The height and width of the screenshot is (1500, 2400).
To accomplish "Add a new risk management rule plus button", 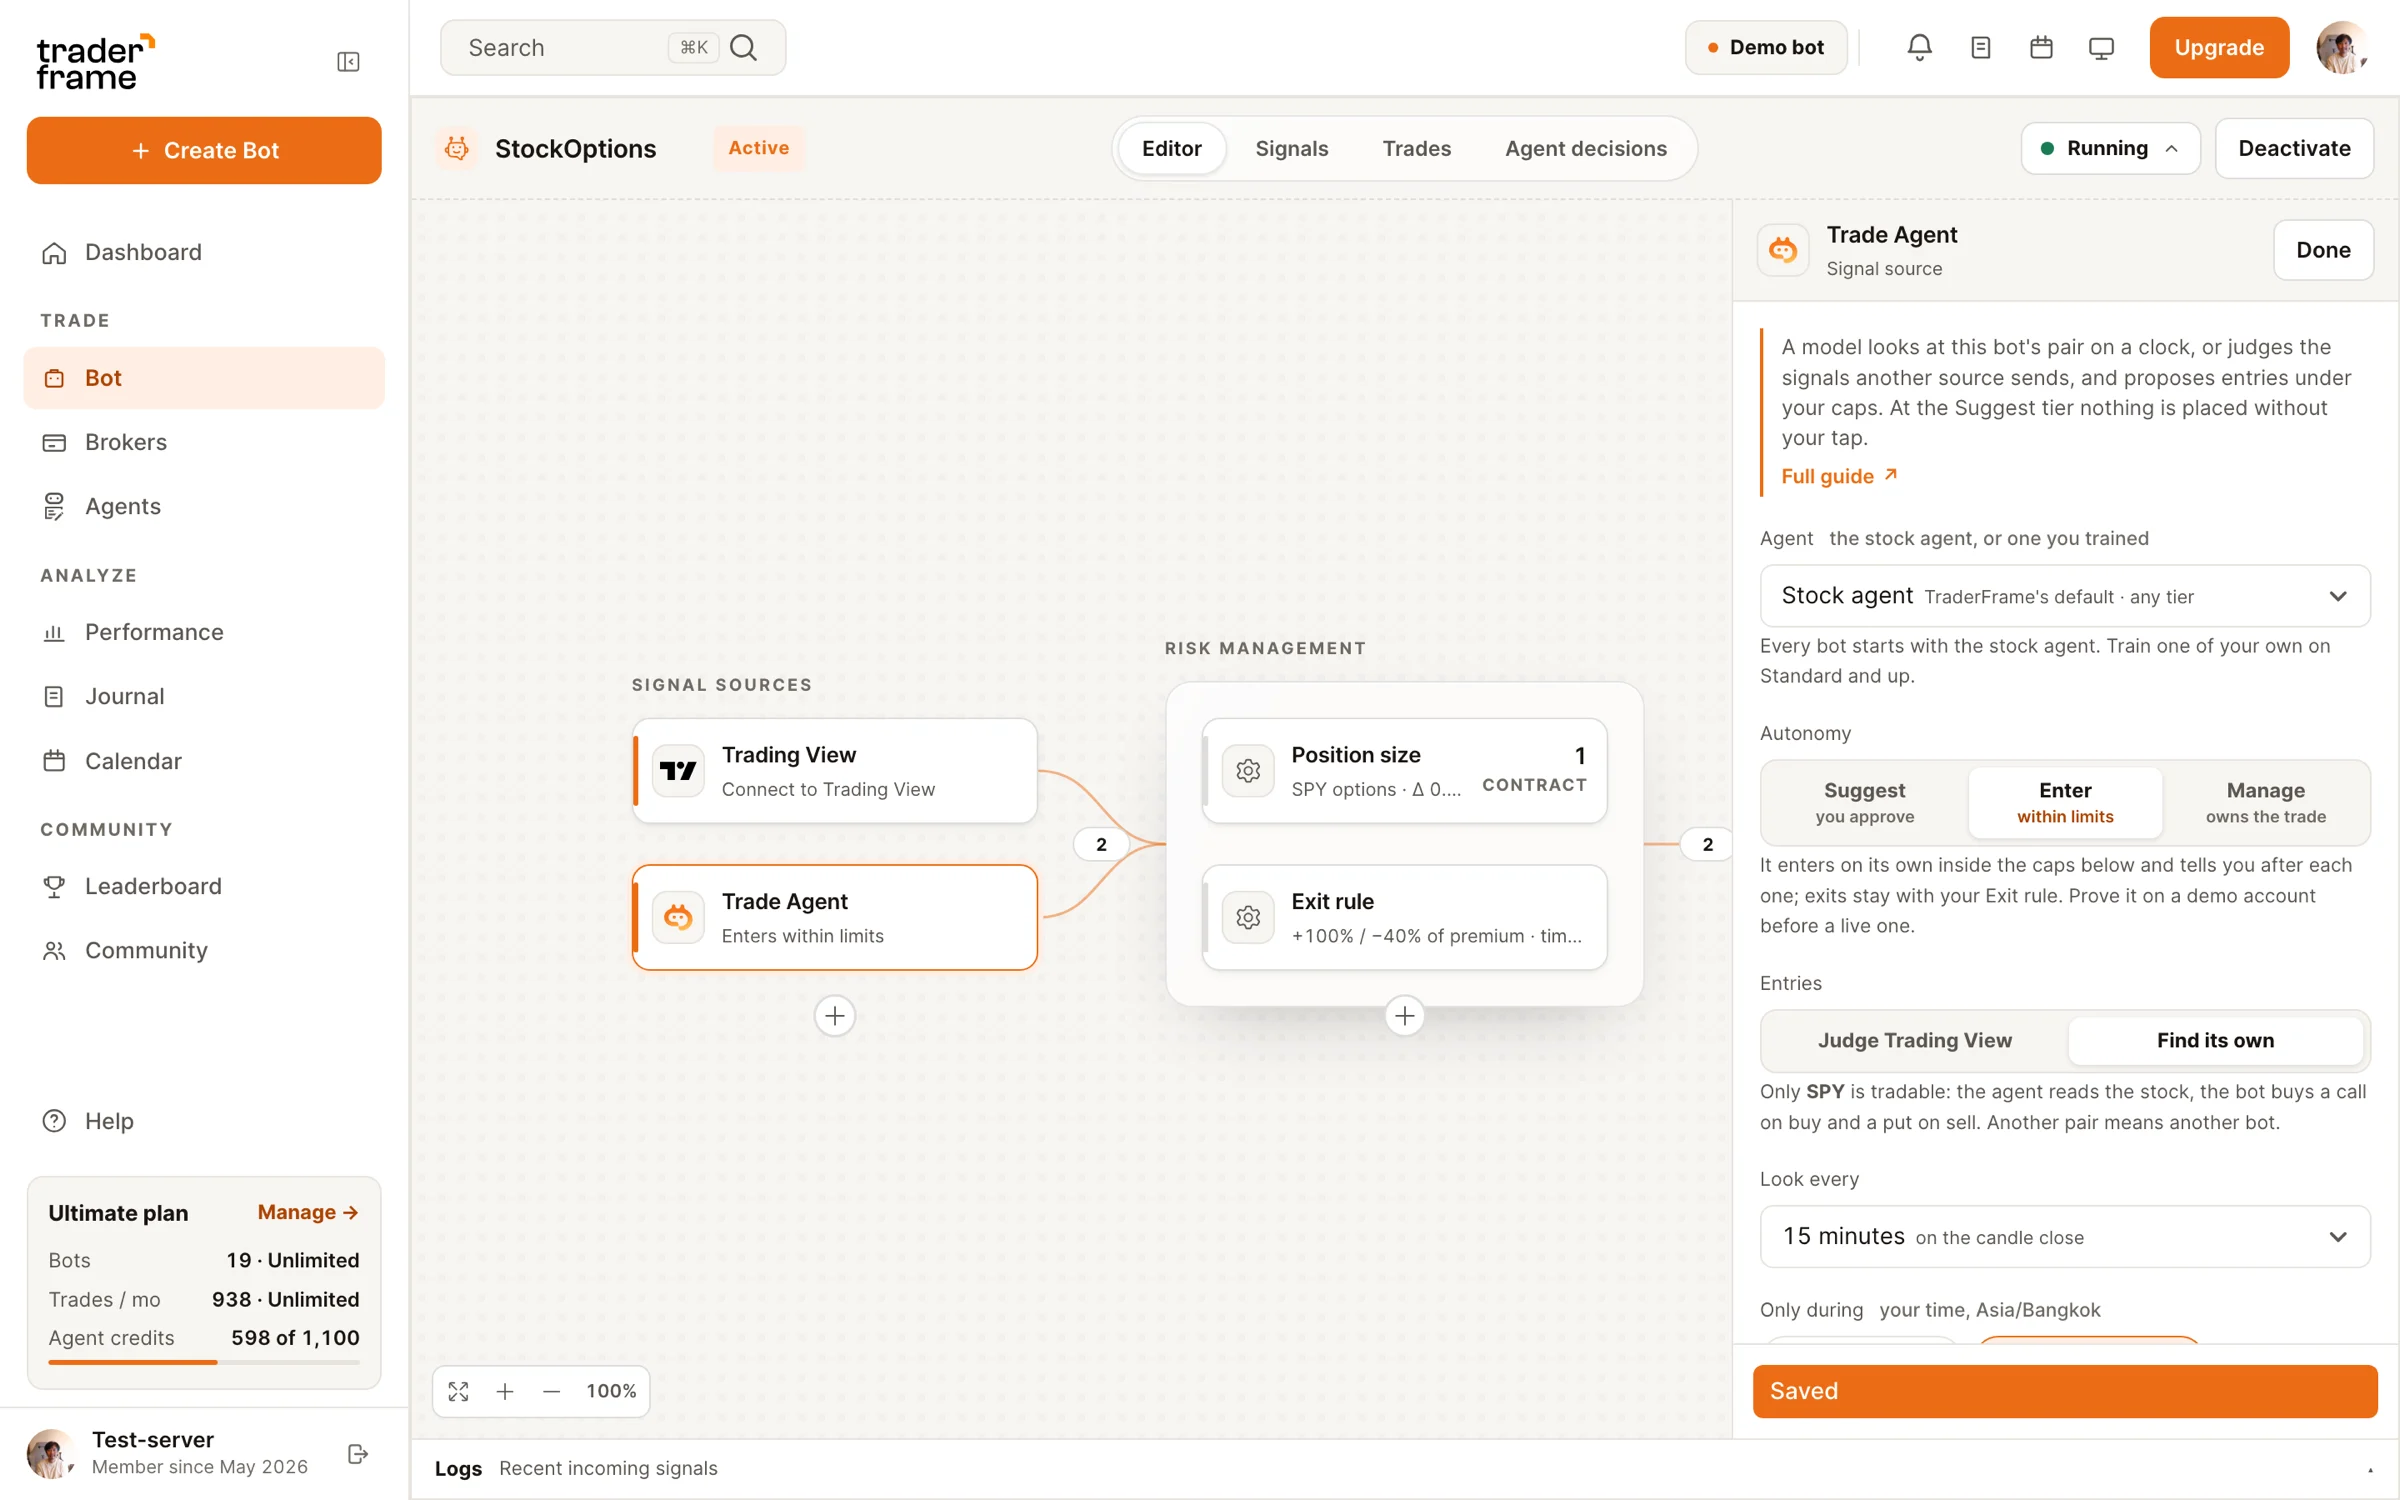I will coord(1404,1016).
